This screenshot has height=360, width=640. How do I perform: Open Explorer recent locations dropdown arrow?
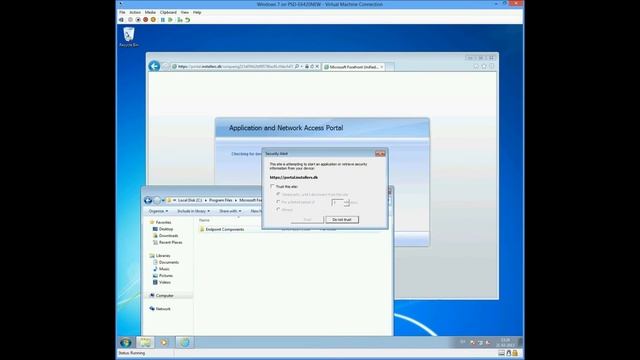(x=163, y=200)
